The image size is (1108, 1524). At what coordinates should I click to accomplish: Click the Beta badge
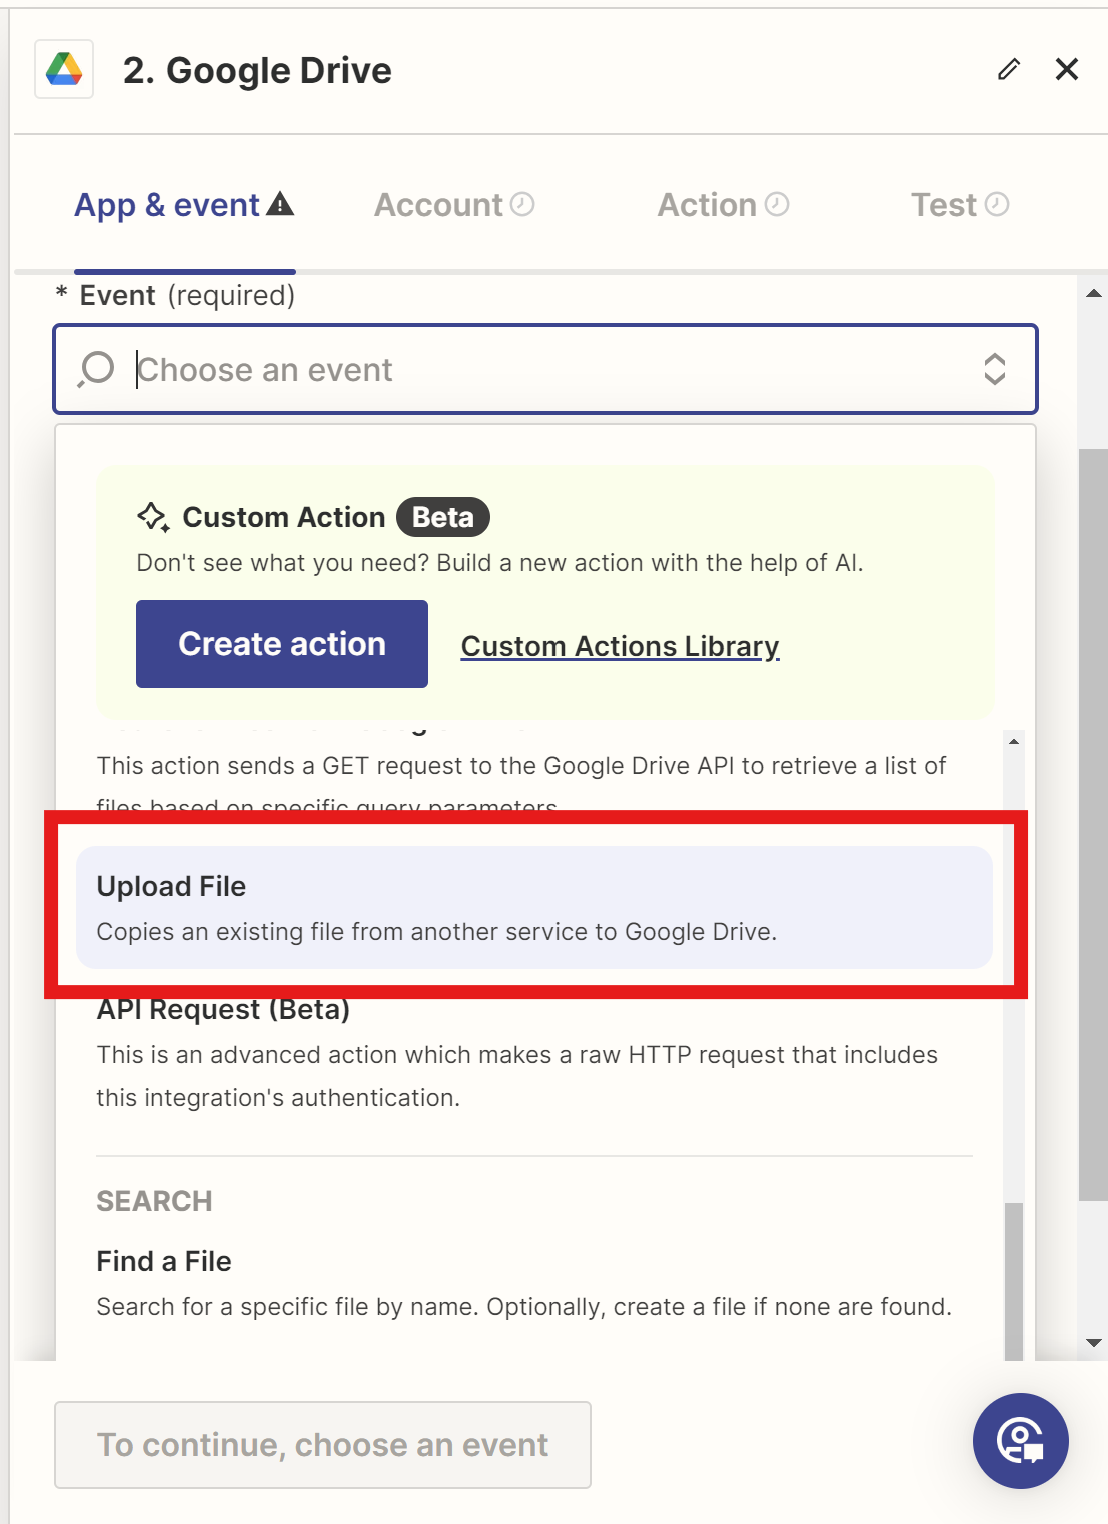(443, 517)
